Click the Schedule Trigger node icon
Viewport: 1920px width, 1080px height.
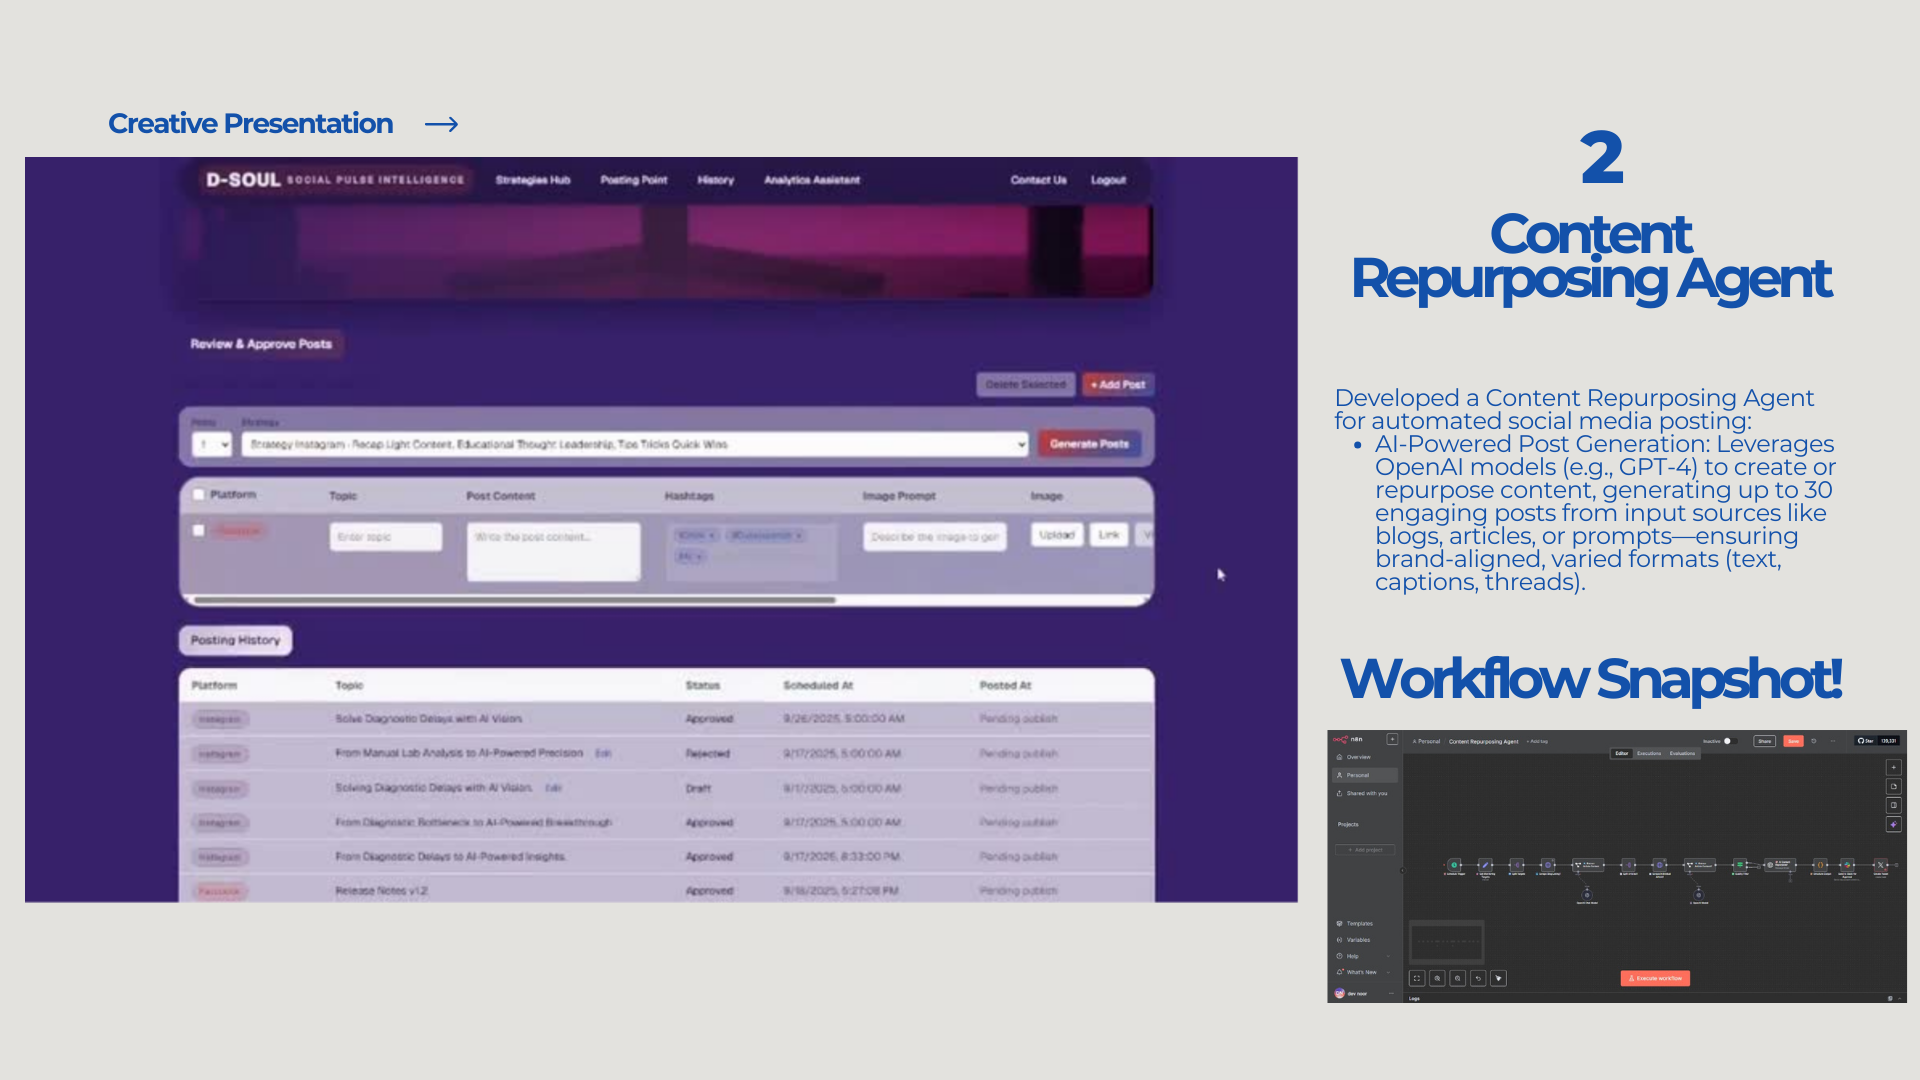click(x=1454, y=865)
